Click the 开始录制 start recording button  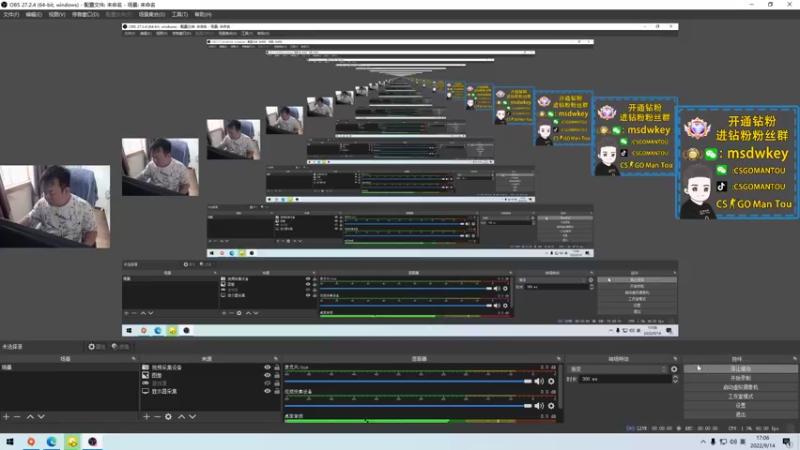740,378
